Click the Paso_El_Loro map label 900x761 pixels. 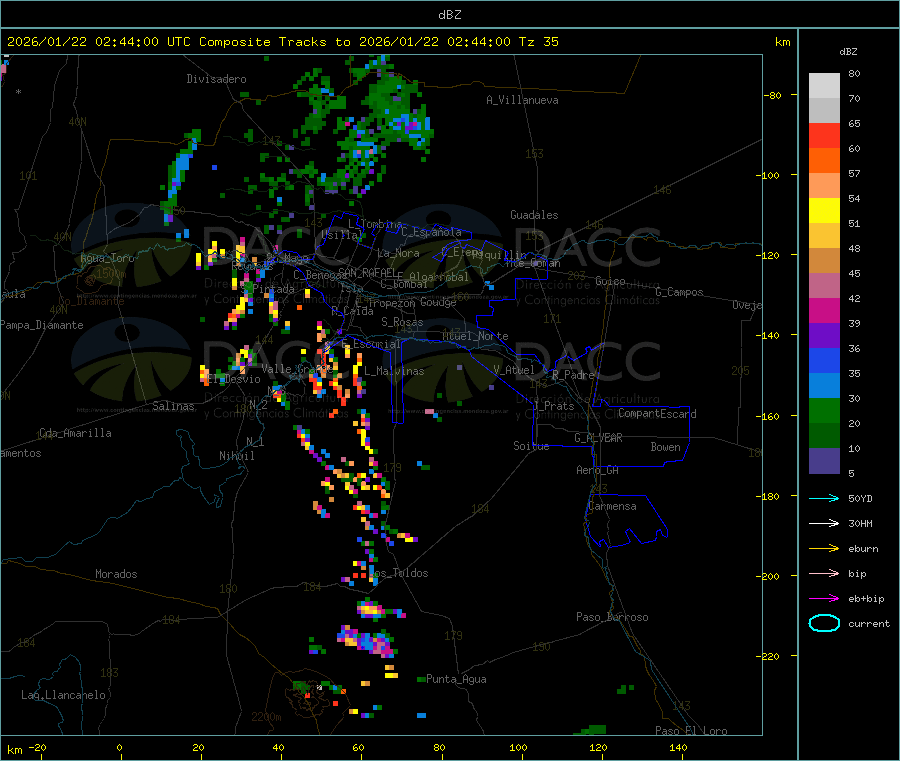[691, 731]
